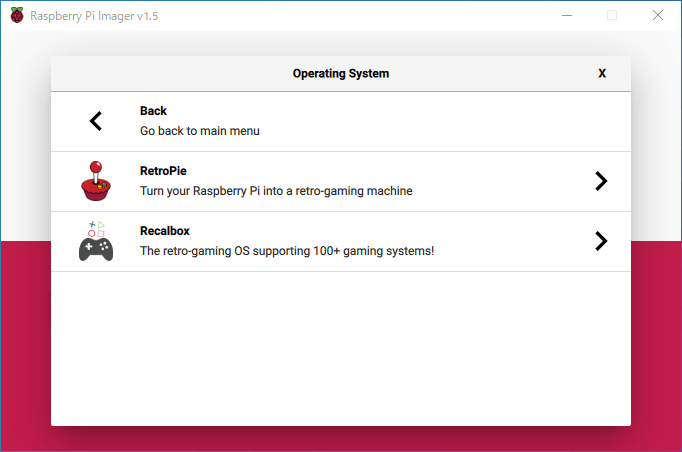The width and height of the screenshot is (682, 452).
Task: Expand the RetroPie submenu chevron
Action: click(x=601, y=181)
